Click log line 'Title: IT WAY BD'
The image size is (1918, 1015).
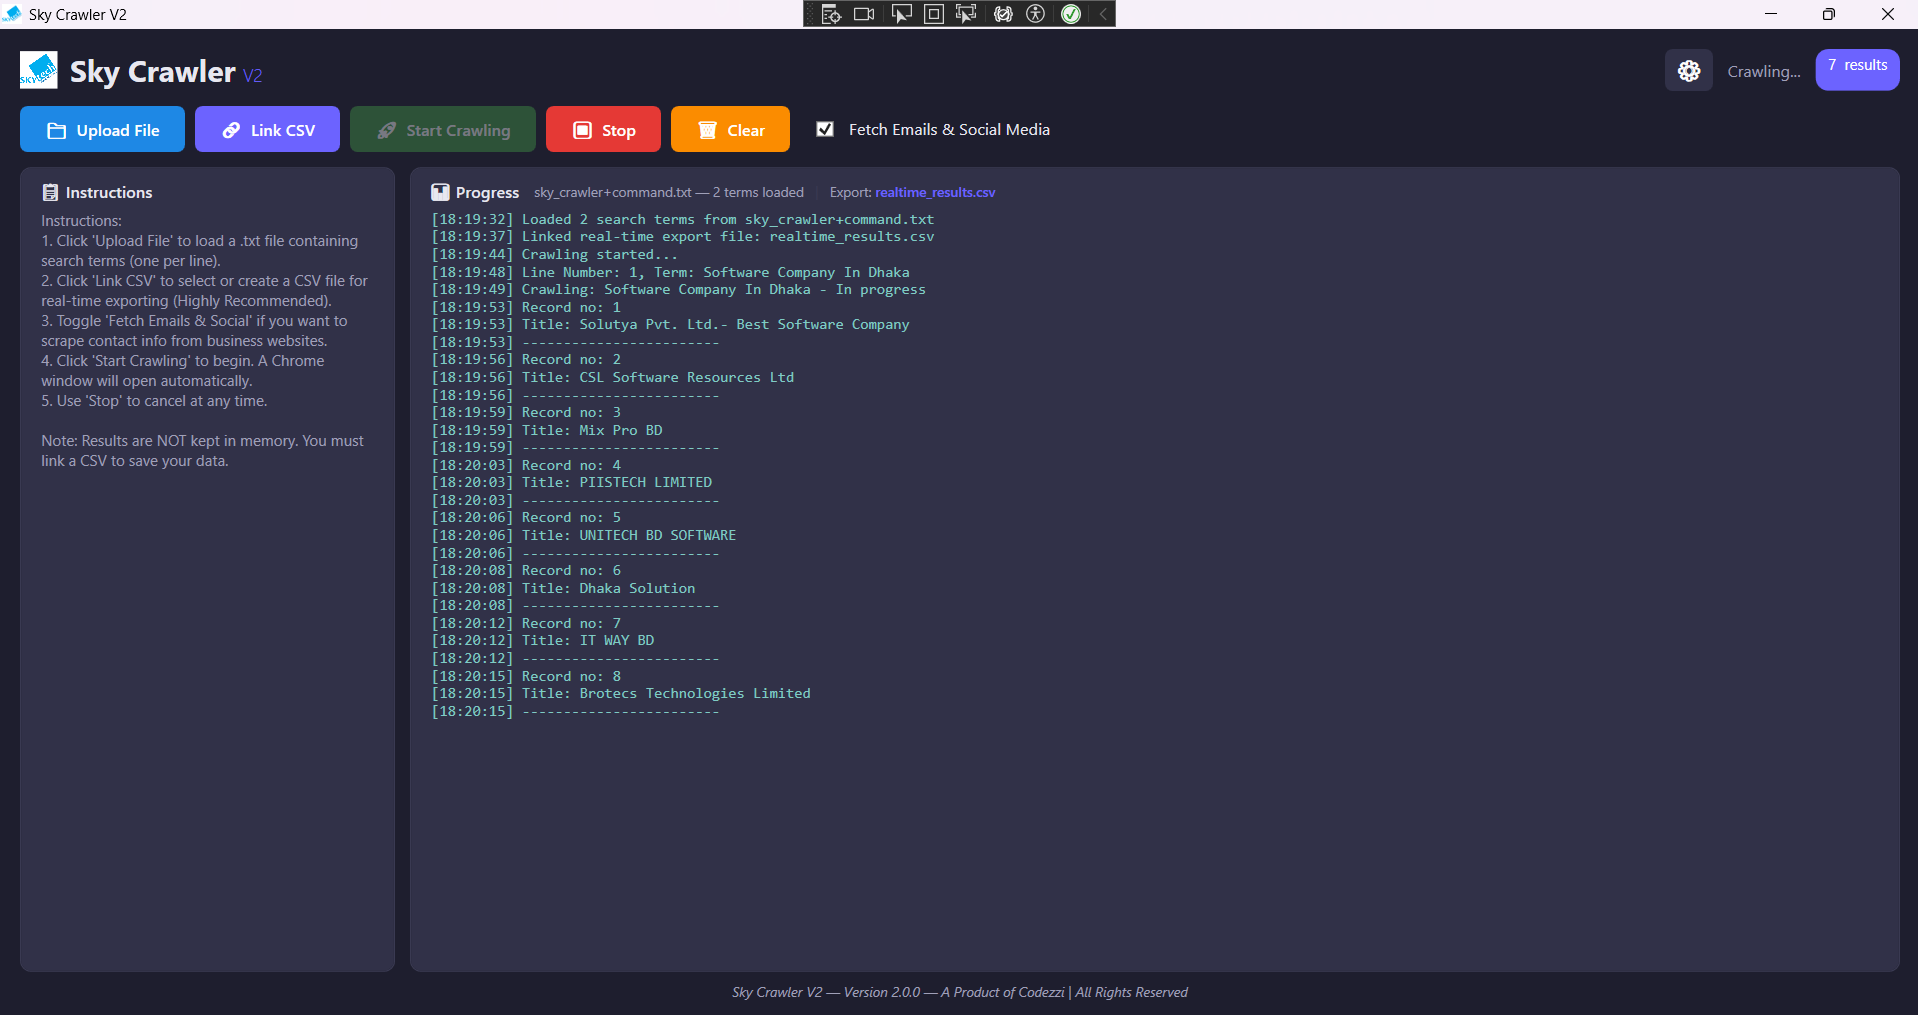pyautogui.click(x=543, y=641)
